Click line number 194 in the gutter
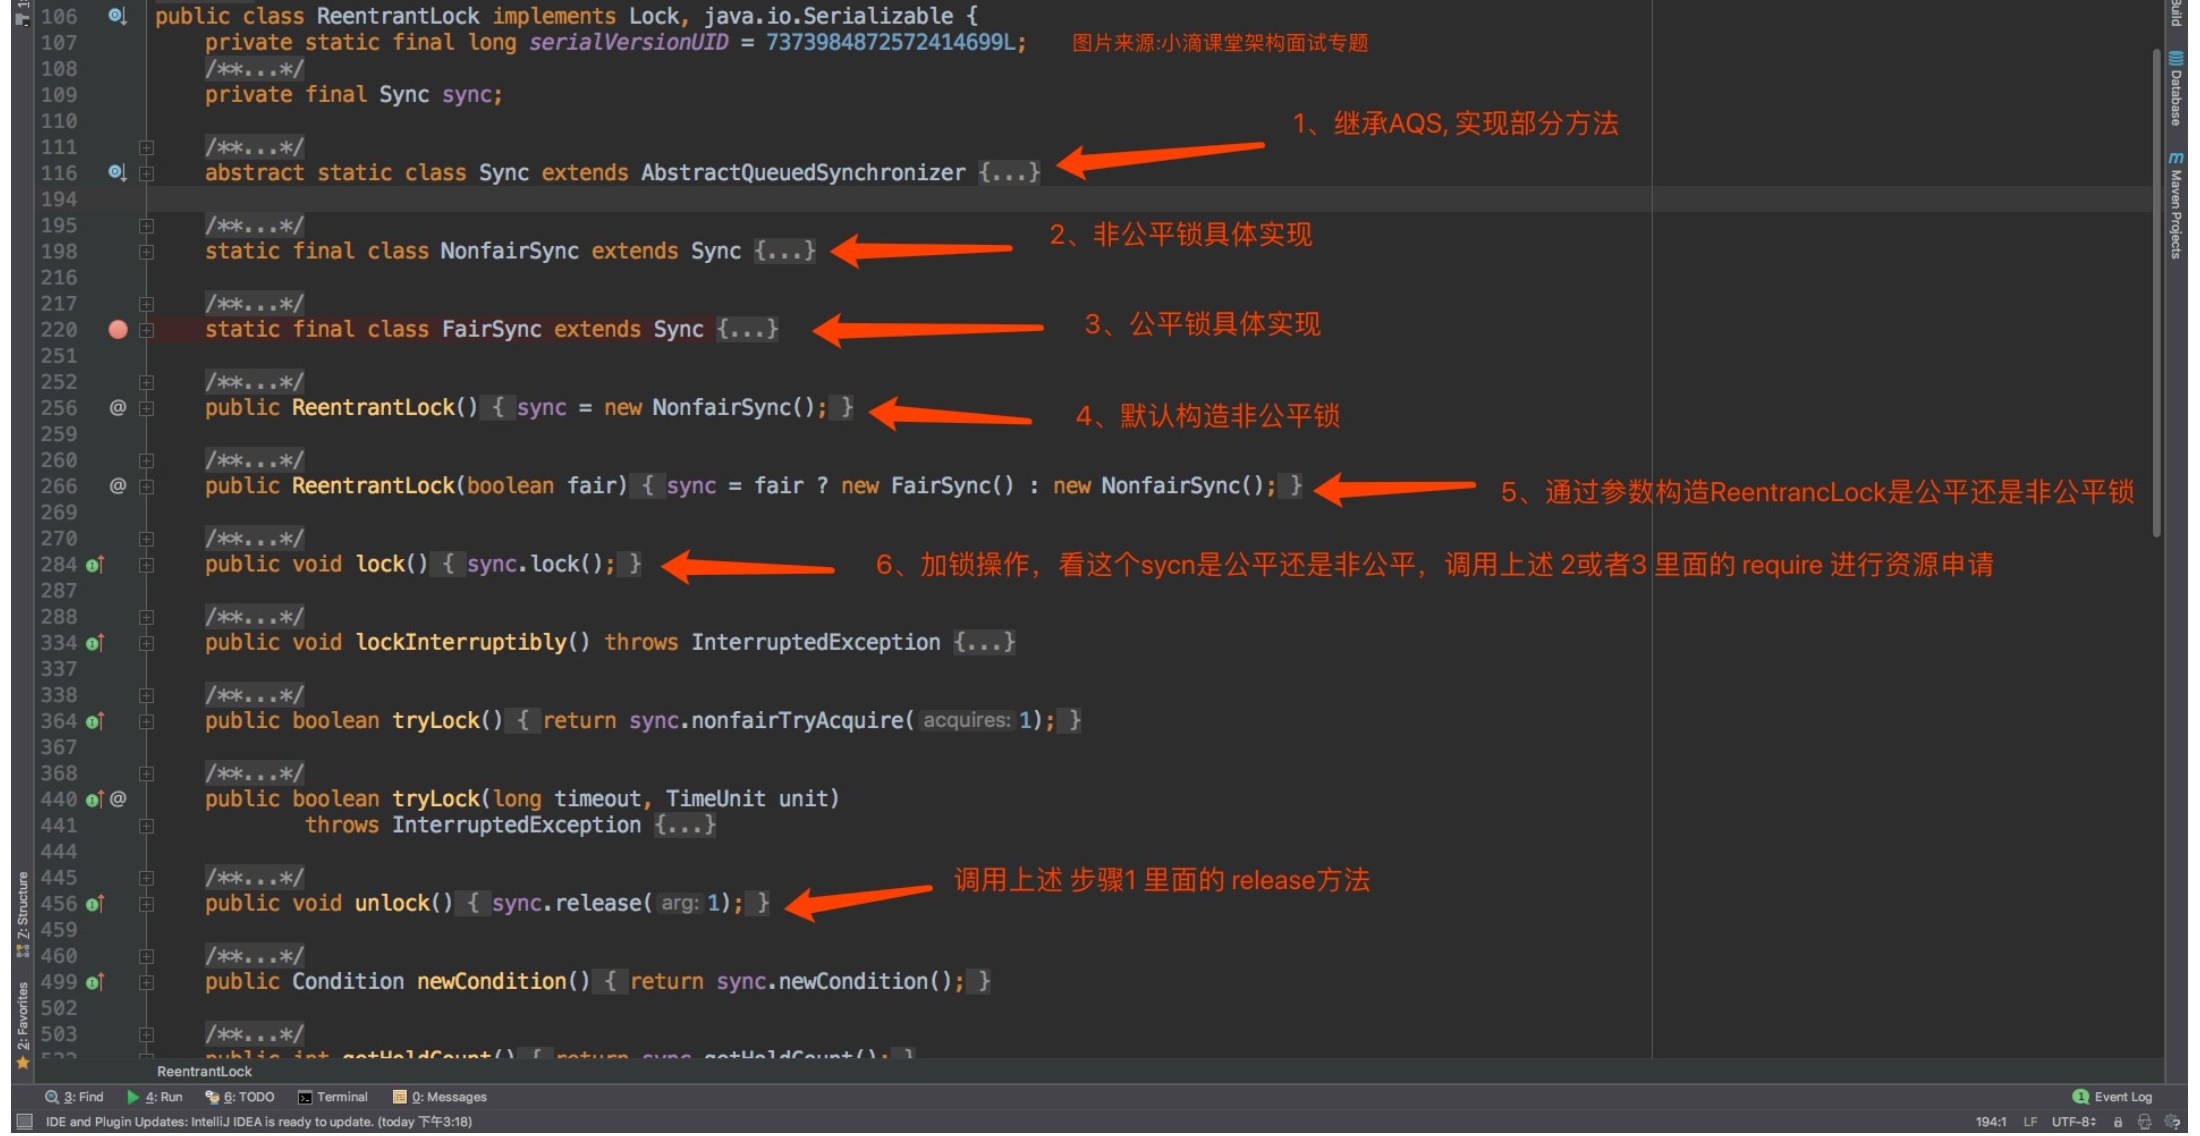 (59, 198)
